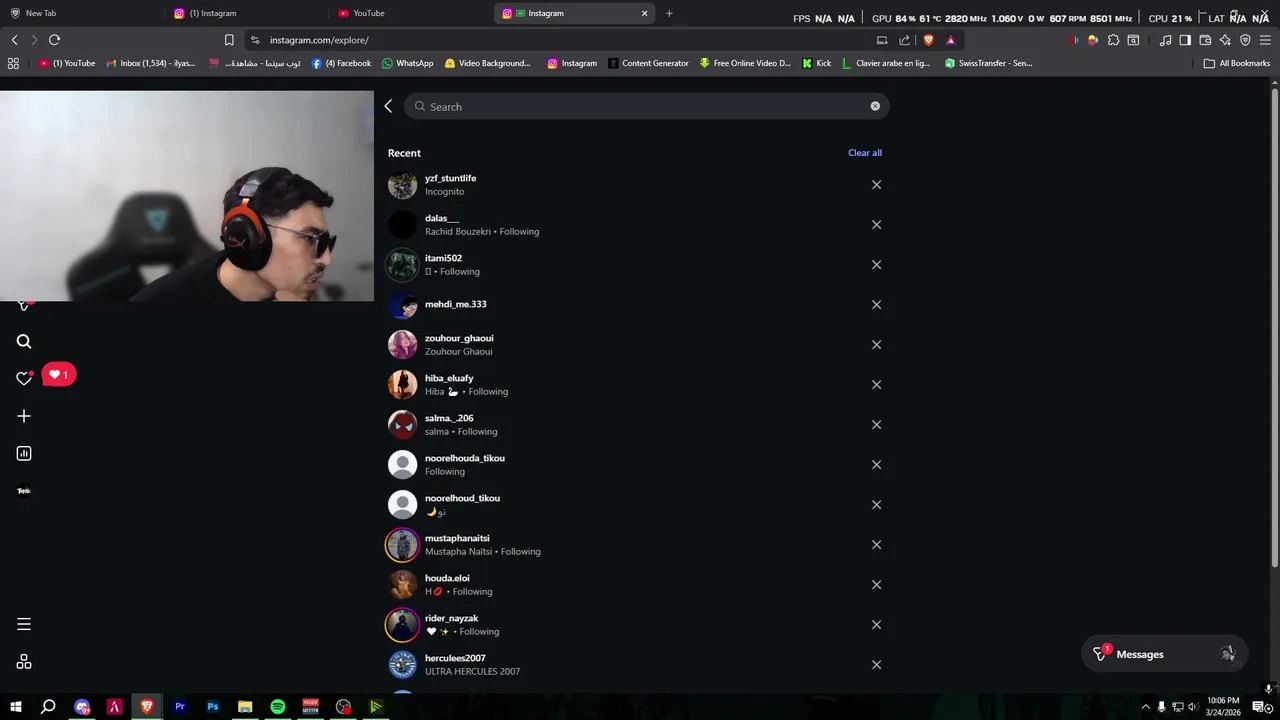1280x720 pixels.
Task: Reload the page
Action: tap(54, 40)
